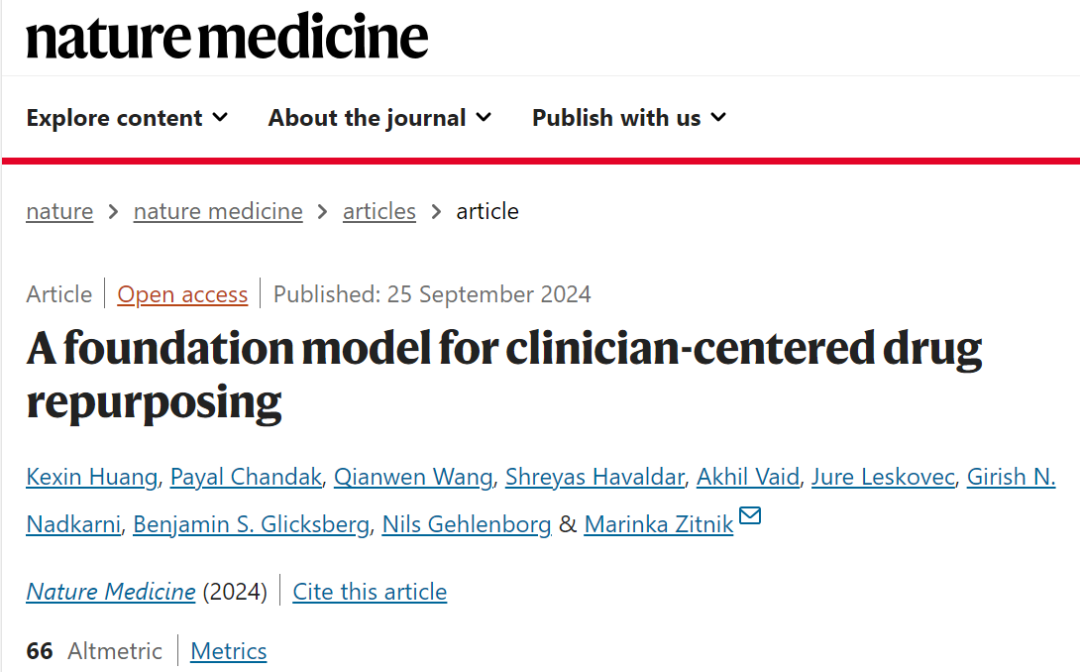Open the Nature Medicine journal link
The height and width of the screenshot is (672, 1080).
click(111, 591)
